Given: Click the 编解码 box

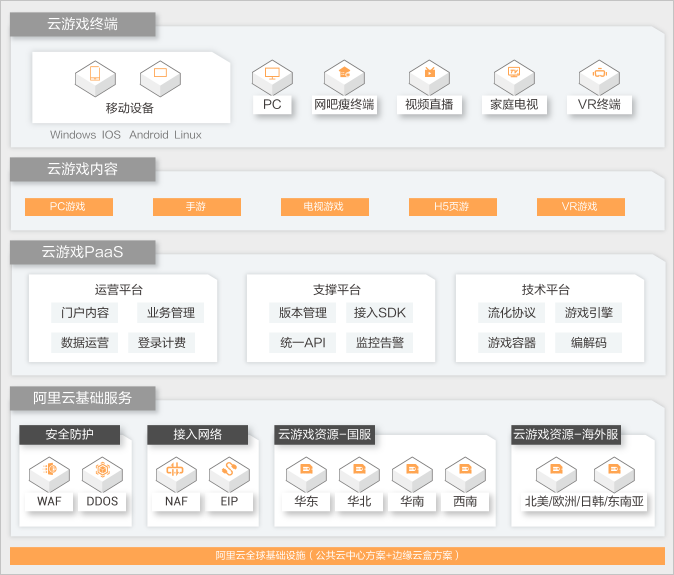Looking at the screenshot, I should [x=588, y=343].
